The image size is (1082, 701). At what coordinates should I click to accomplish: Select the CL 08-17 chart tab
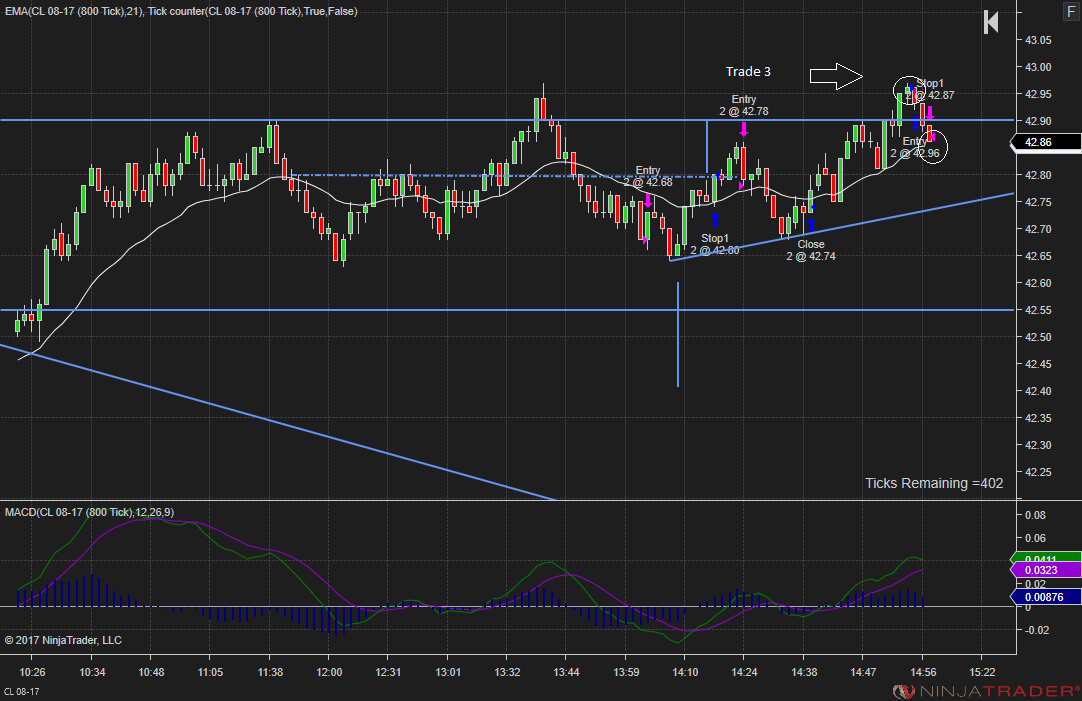click(21, 691)
